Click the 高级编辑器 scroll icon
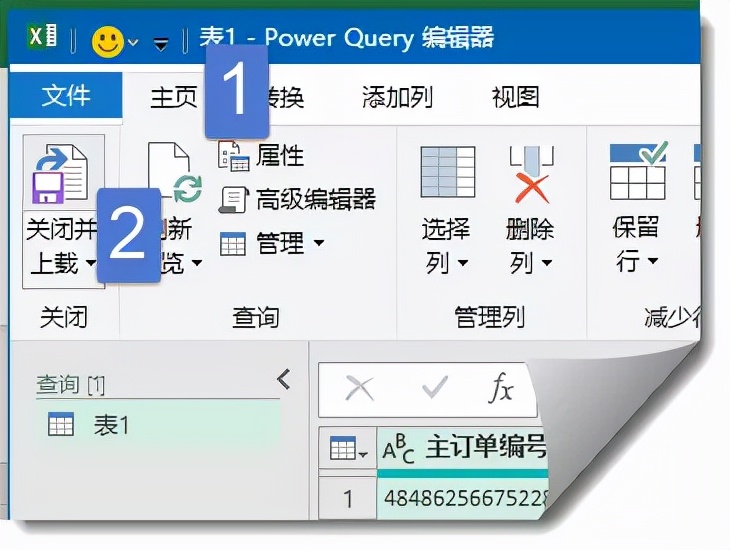Viewport: 730px width, 550px height. [x=234, y=200]
